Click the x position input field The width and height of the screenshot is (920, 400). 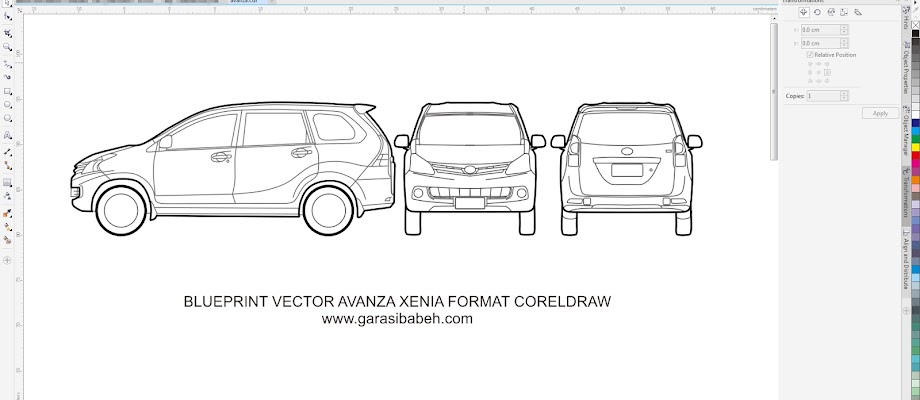pyautogui.click(x=820, y=29)
